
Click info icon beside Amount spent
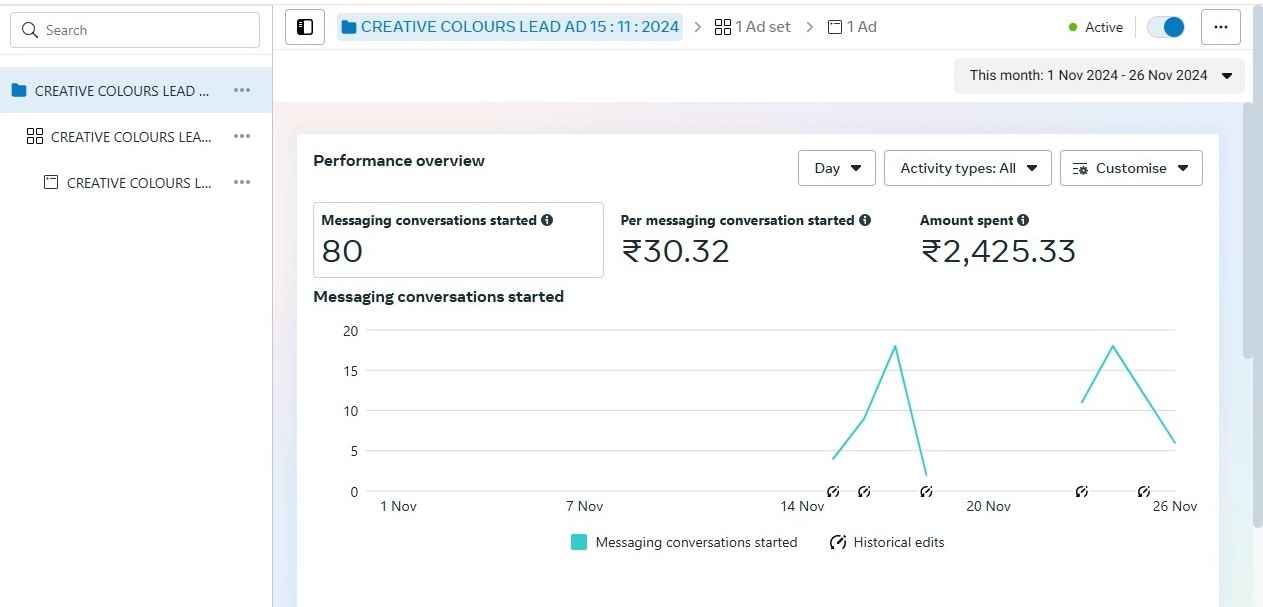pos(1023,220)
